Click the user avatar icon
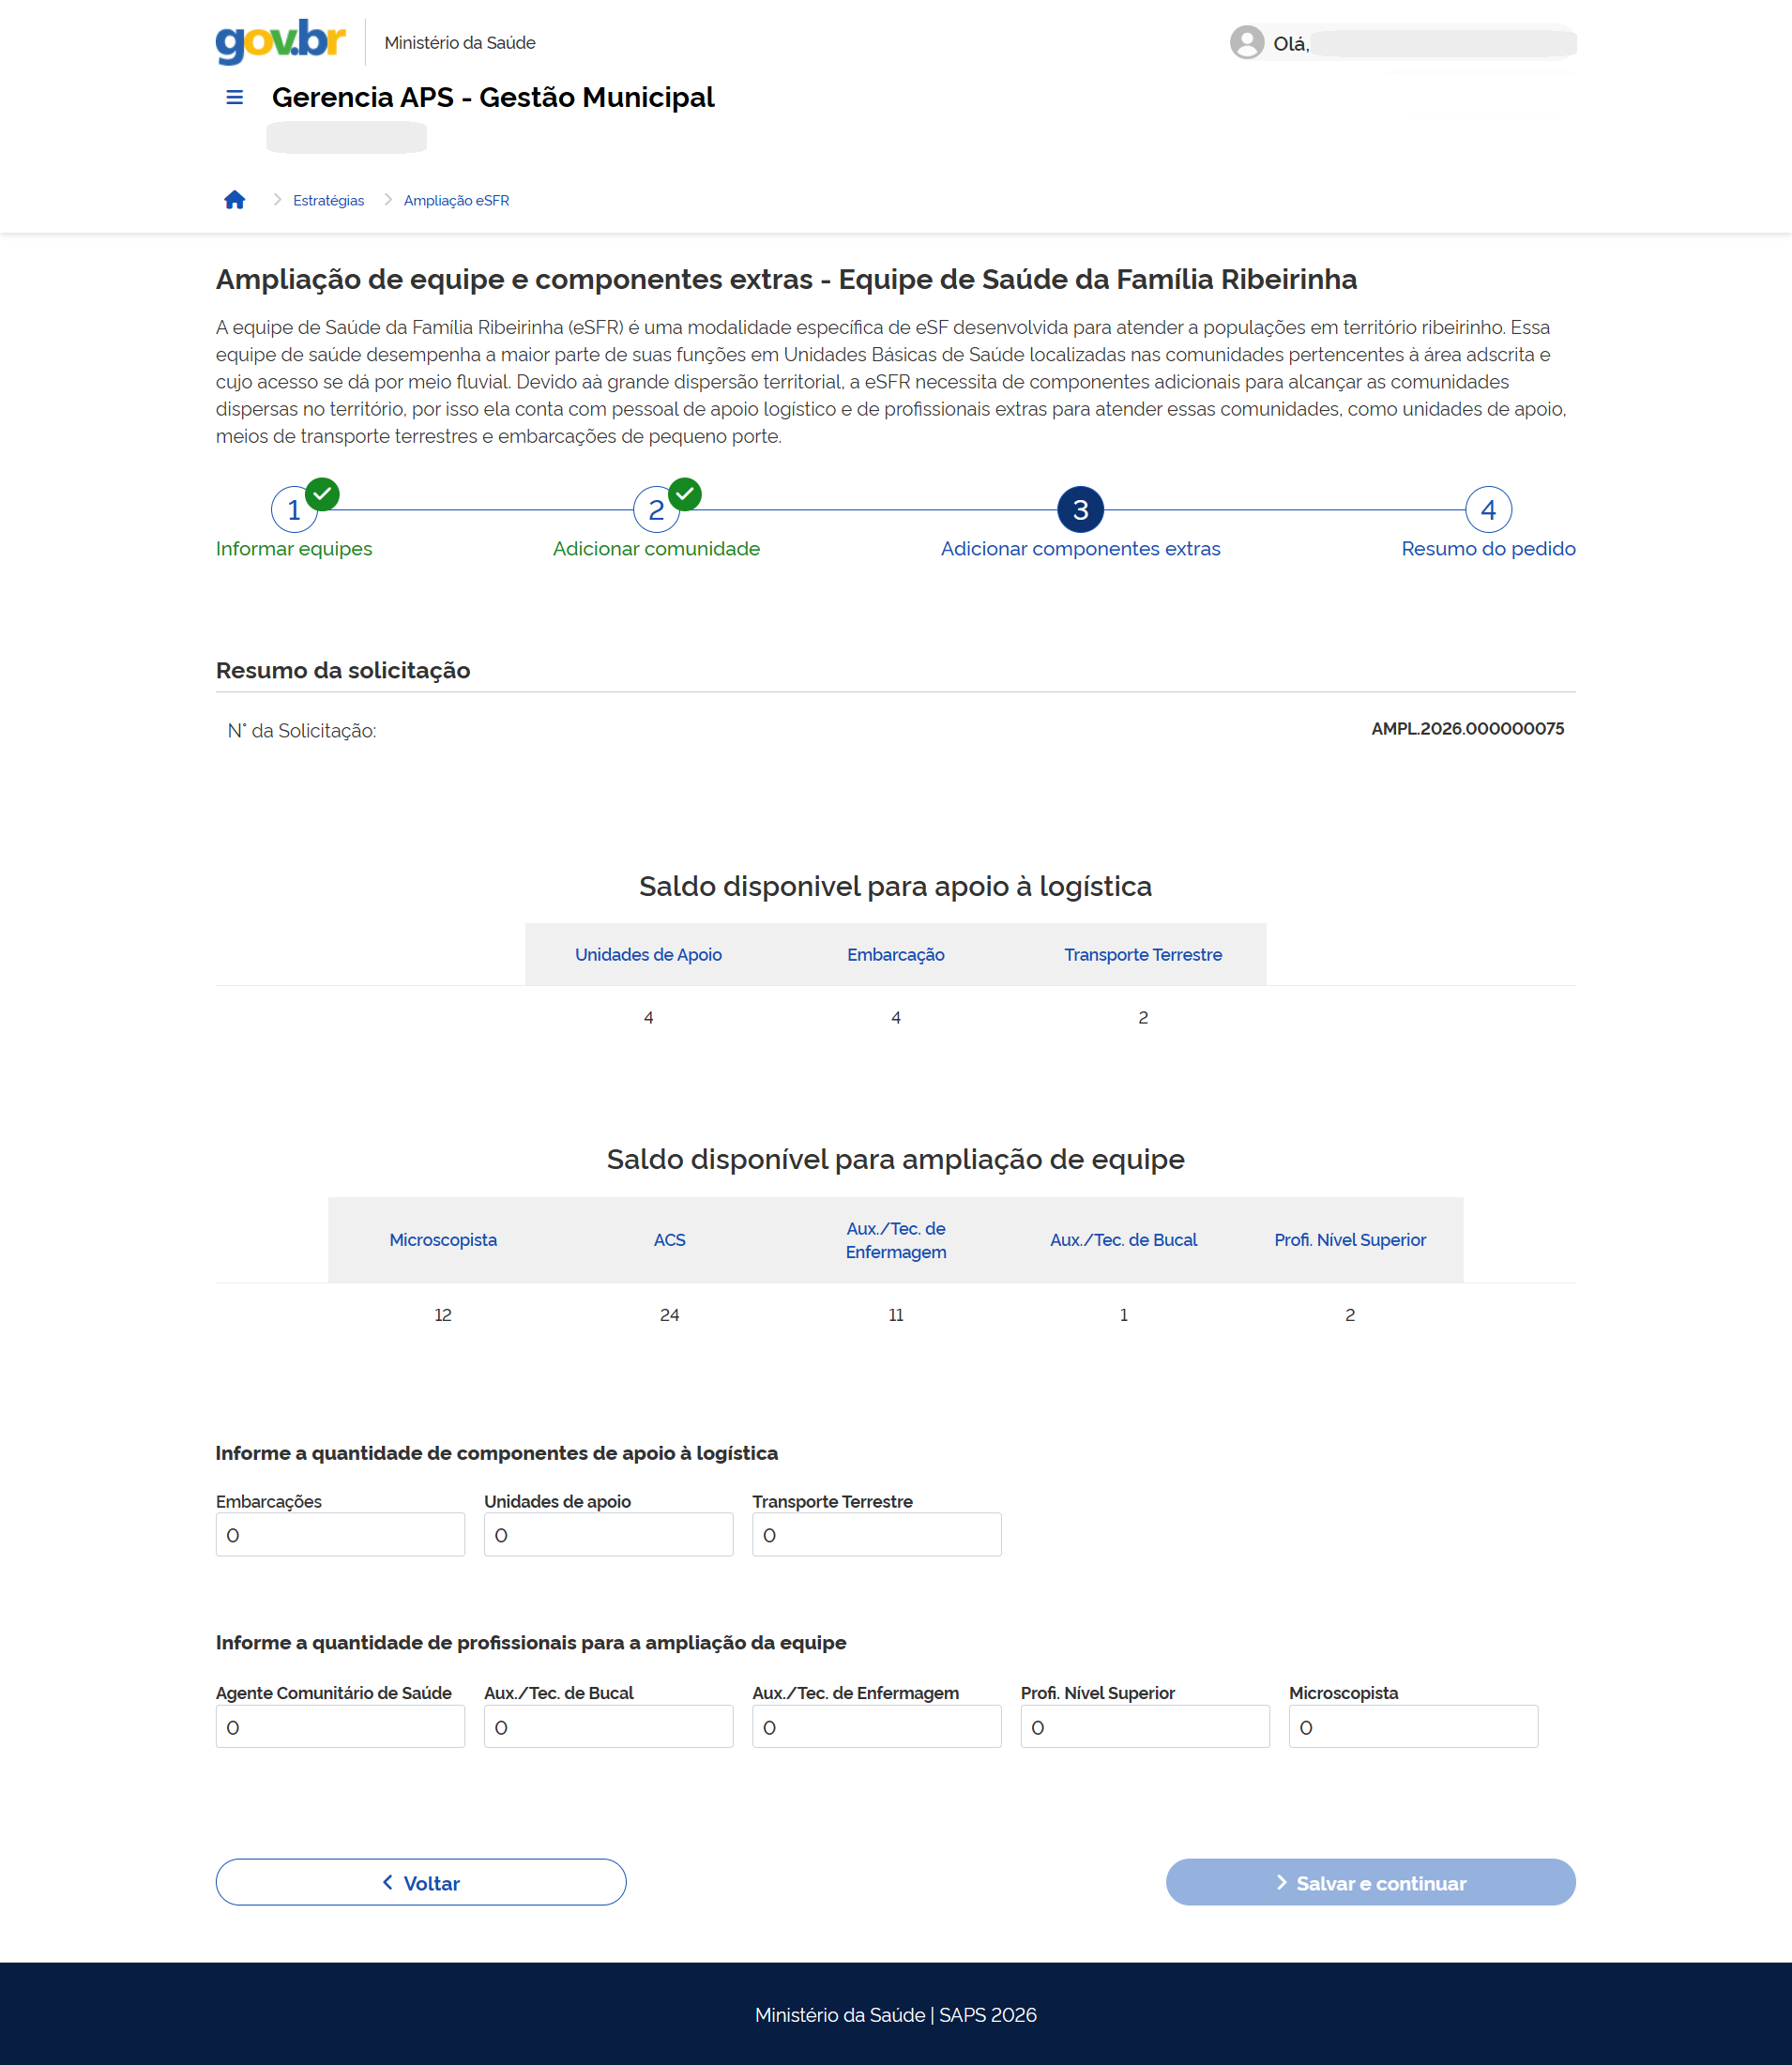The image size is (1792, 2065). point(1246,42)
